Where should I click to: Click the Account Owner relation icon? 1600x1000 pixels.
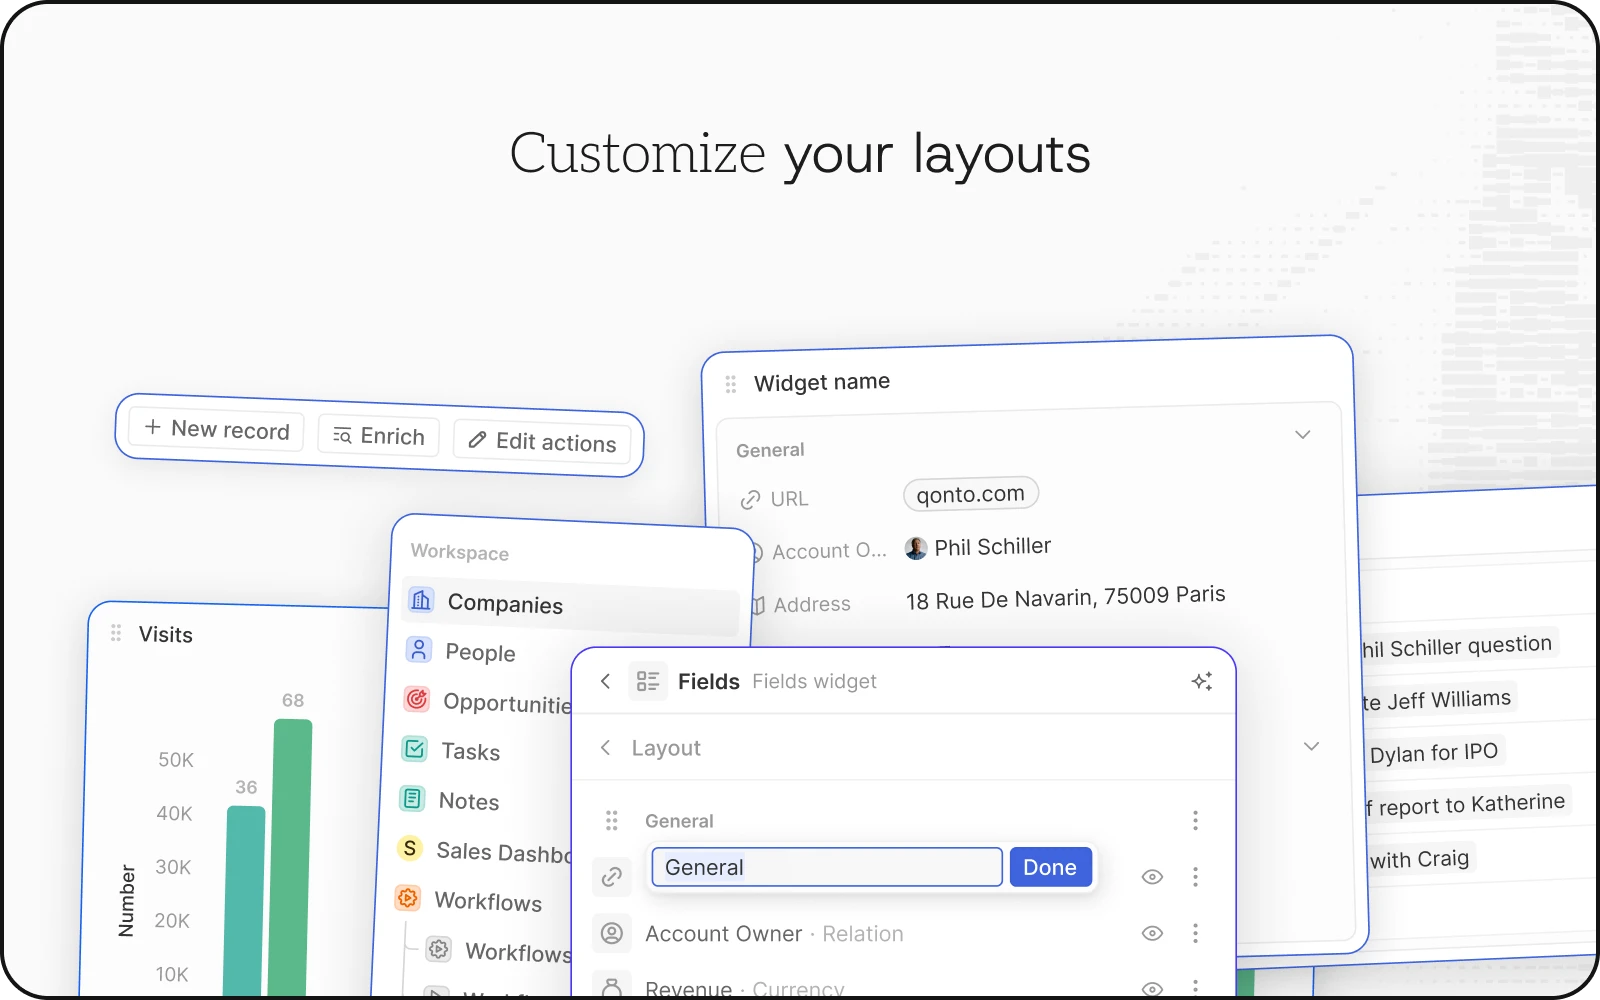click(612, 933)
